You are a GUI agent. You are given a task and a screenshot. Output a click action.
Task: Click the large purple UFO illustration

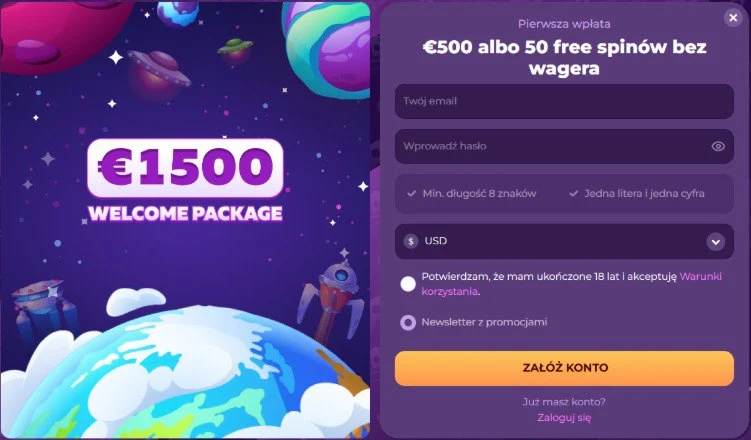point(157,73)
